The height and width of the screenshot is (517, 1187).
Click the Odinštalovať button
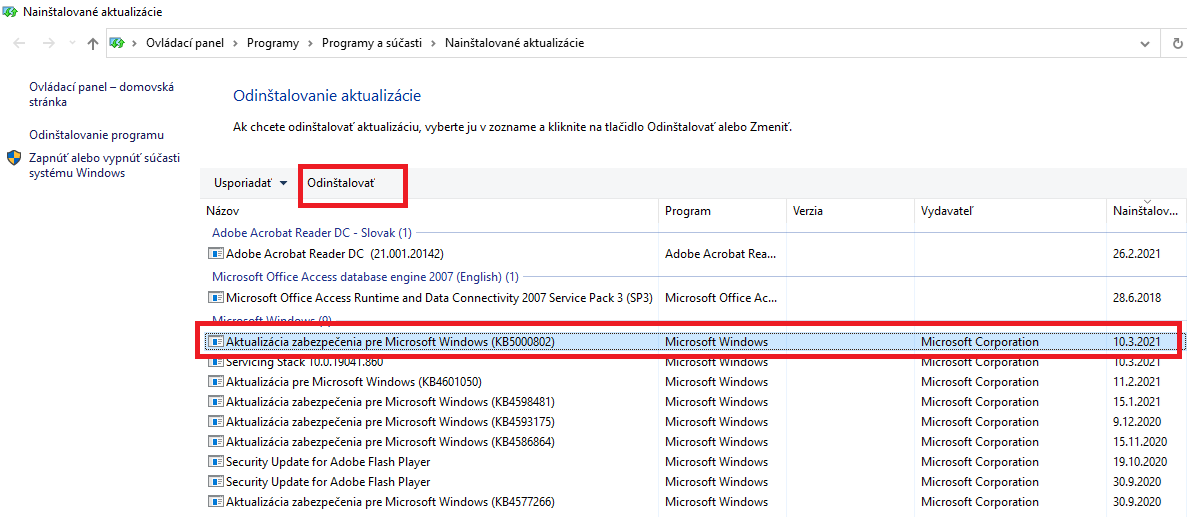[x=341, y=183]
